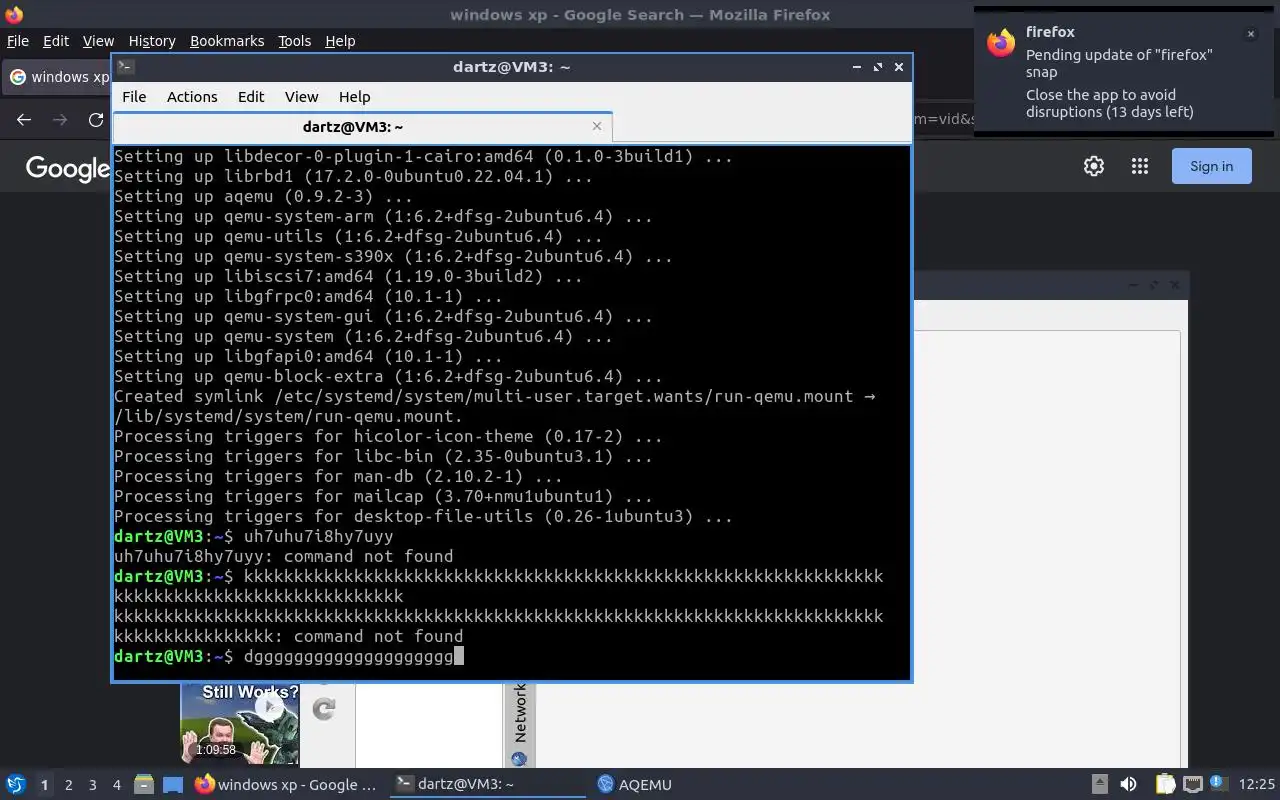The height and width of the screenshot is (800, 1280).
Task: Reload the page in Firefox
Action: tap(96, 120)
